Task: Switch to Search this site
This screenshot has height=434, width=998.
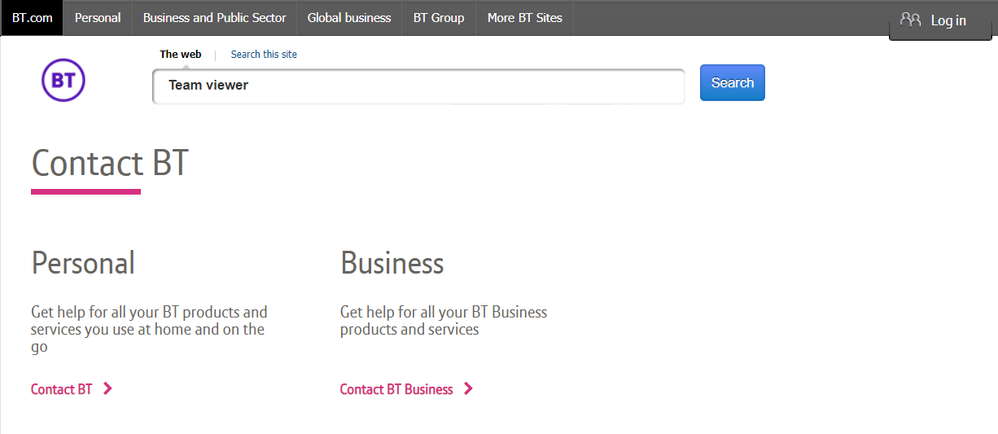Action: click(x=264, y=54)
